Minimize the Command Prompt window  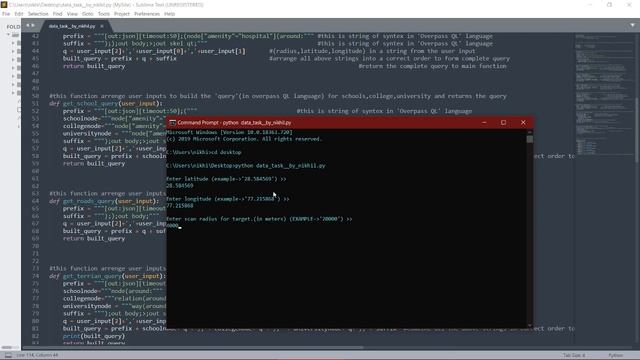(484, 122)
